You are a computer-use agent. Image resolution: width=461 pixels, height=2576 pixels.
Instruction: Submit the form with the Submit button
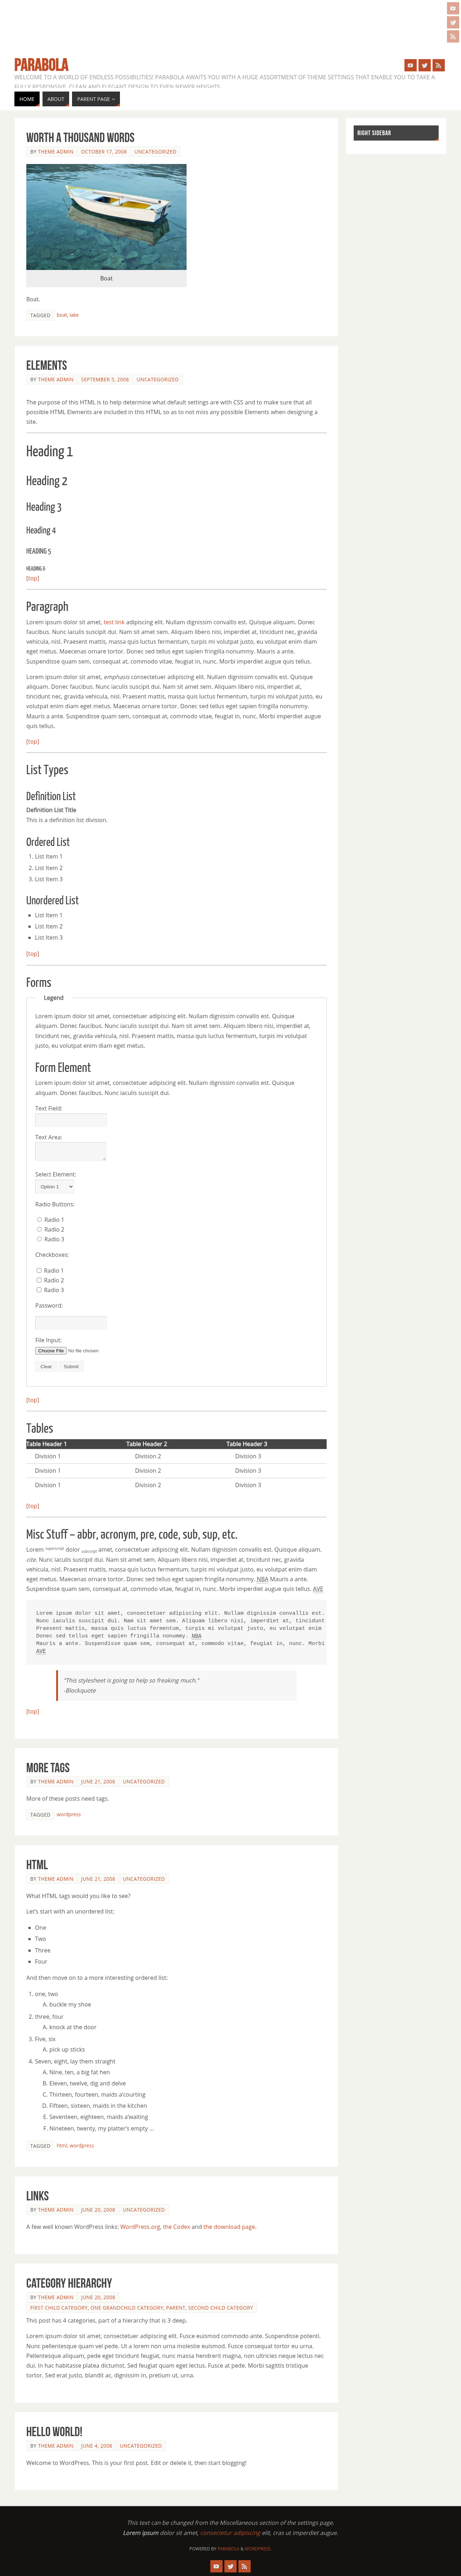pos(71,1366)
